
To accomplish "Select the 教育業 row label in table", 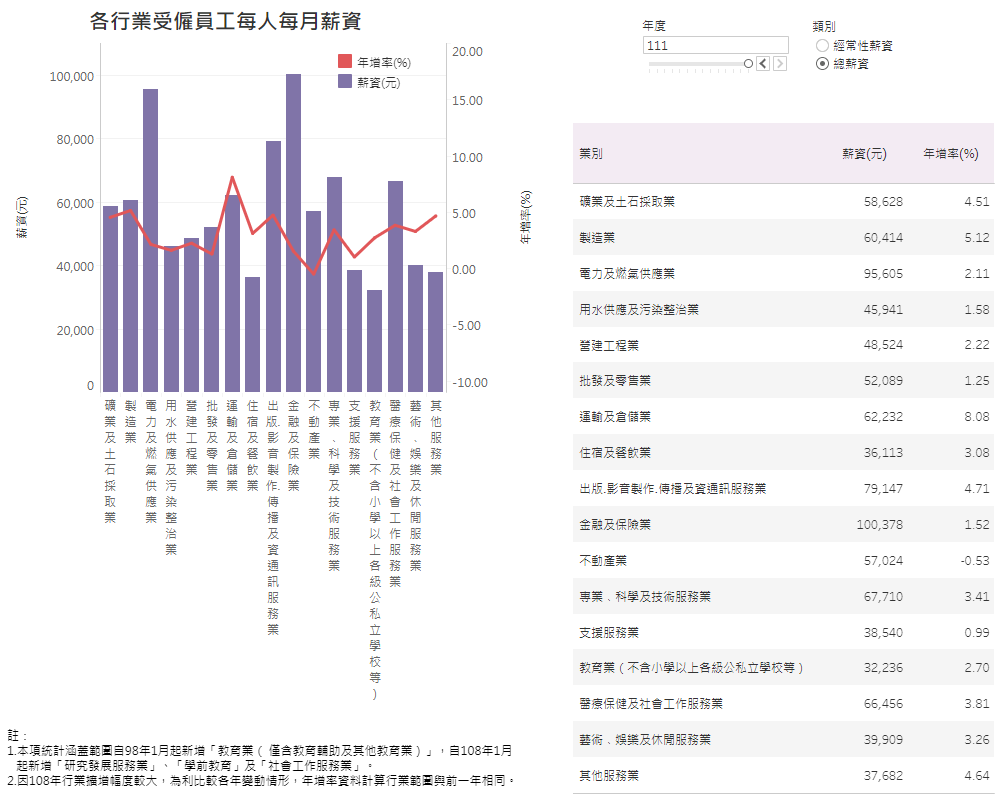I will coord(691,667).
